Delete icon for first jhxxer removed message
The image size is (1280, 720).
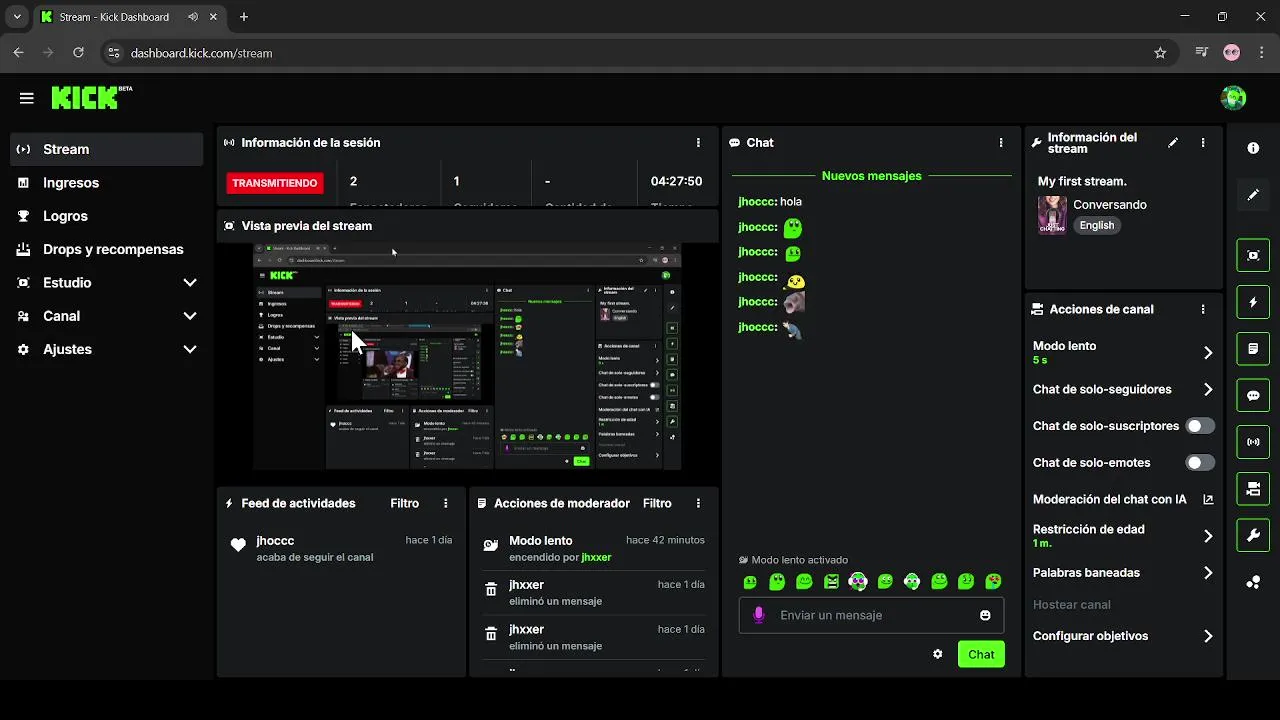tap(491, 590)
